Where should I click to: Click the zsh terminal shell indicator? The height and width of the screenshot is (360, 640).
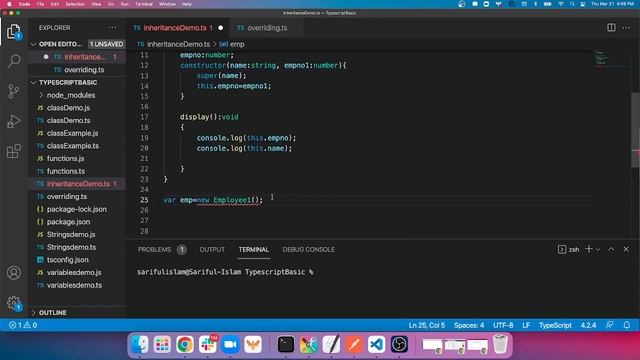click(x=569, y=249)
